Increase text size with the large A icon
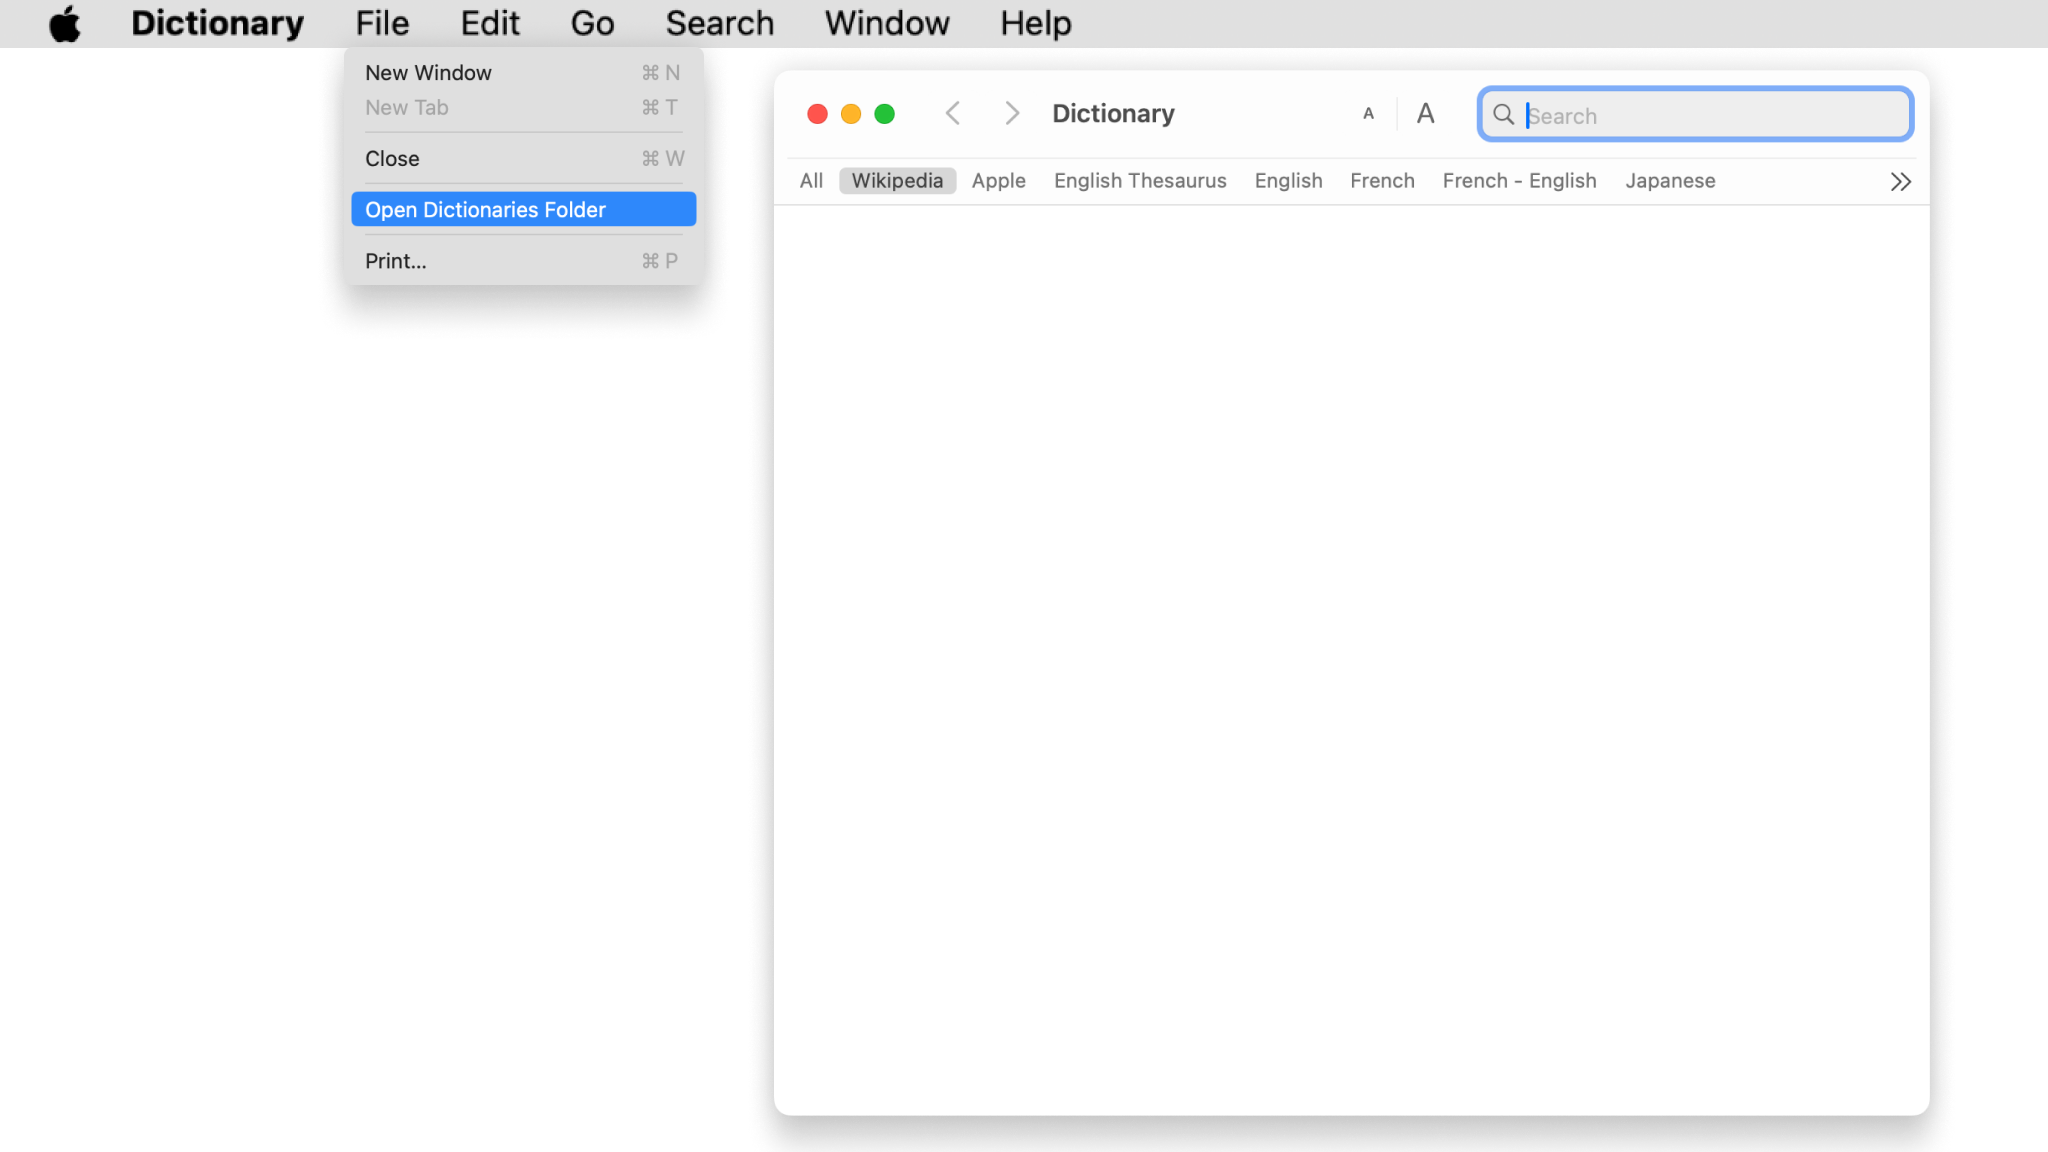 (1426, 114)
